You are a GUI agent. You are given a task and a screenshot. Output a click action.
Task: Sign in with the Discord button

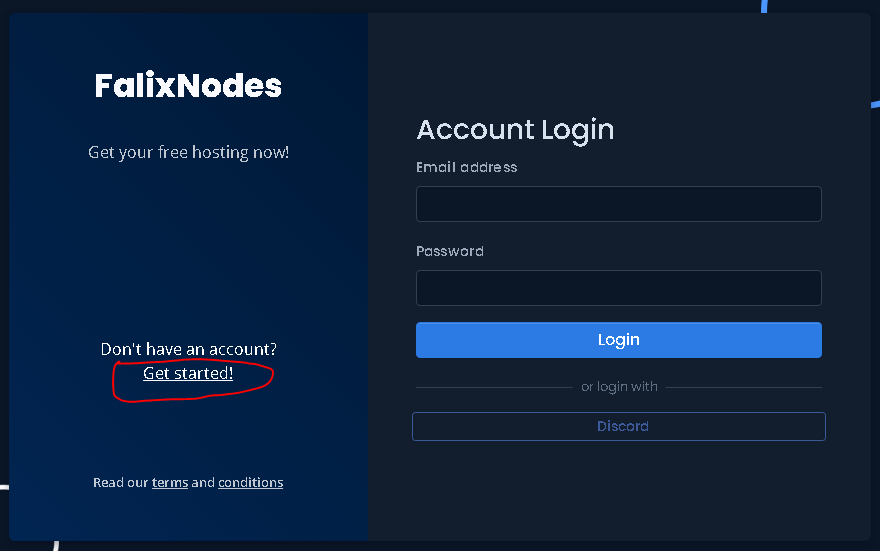click(x=618, y=426)
